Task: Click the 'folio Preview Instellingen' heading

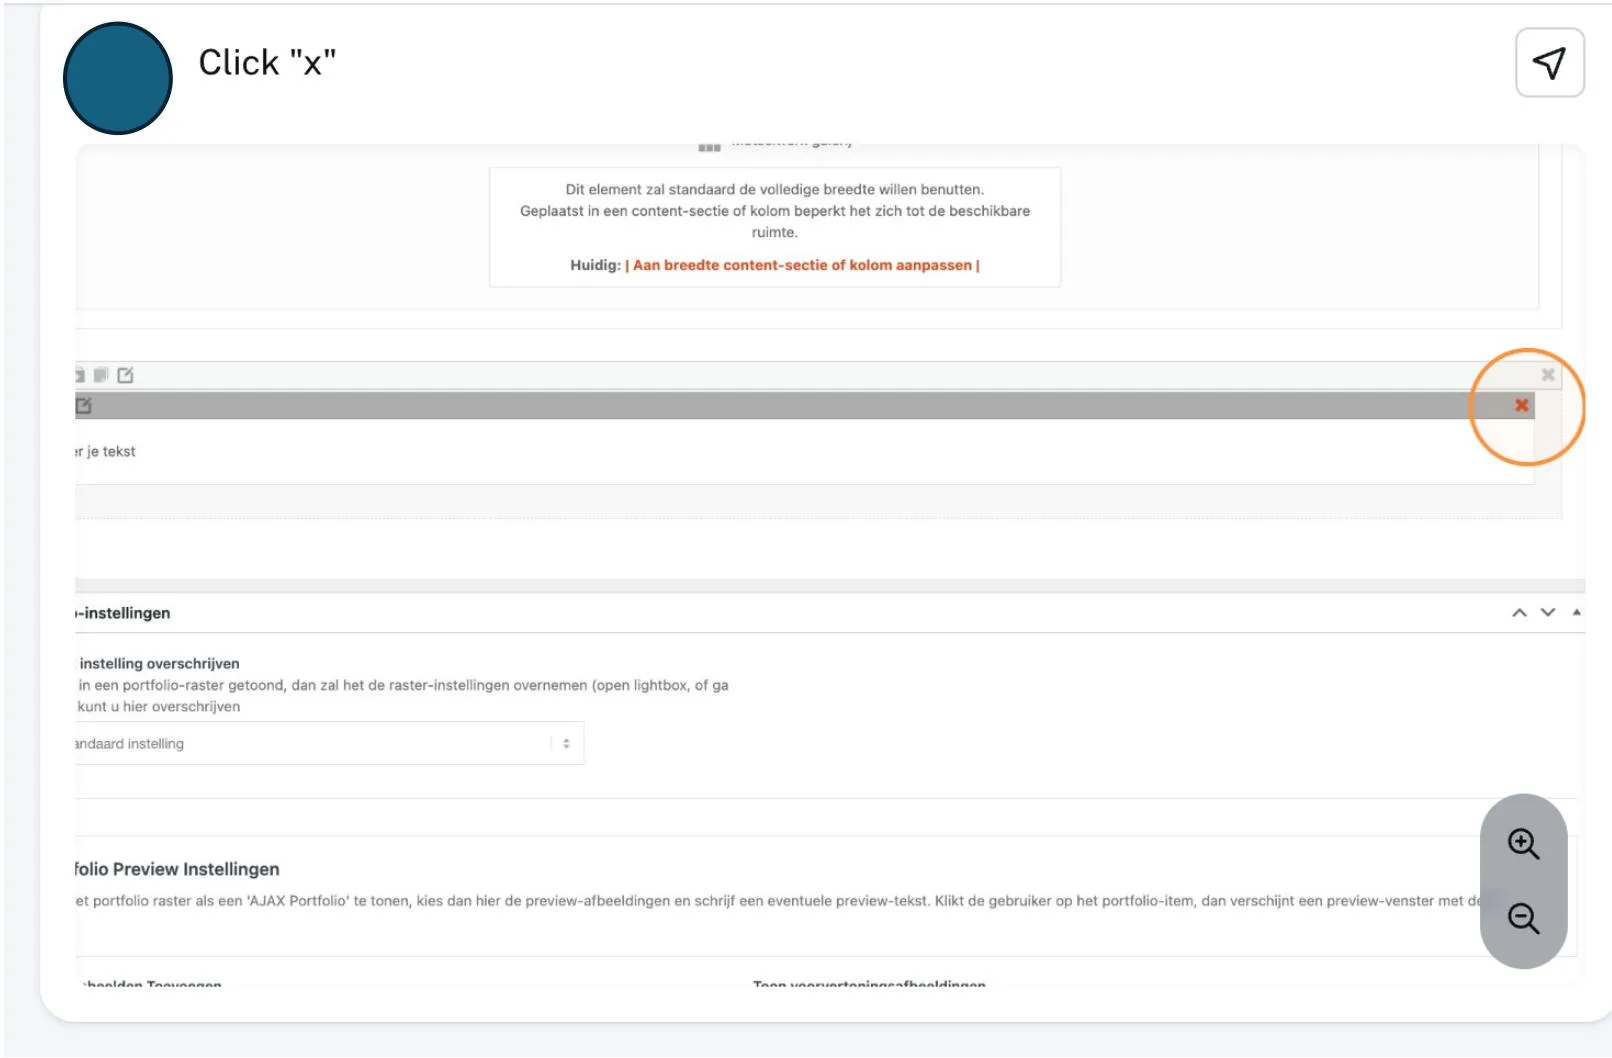Action: [x=177, y=869]
